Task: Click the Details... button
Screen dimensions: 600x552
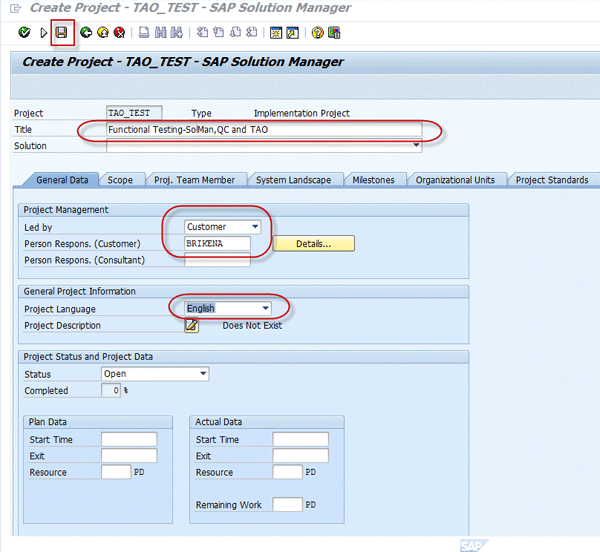Action: [x=314, y=244]
